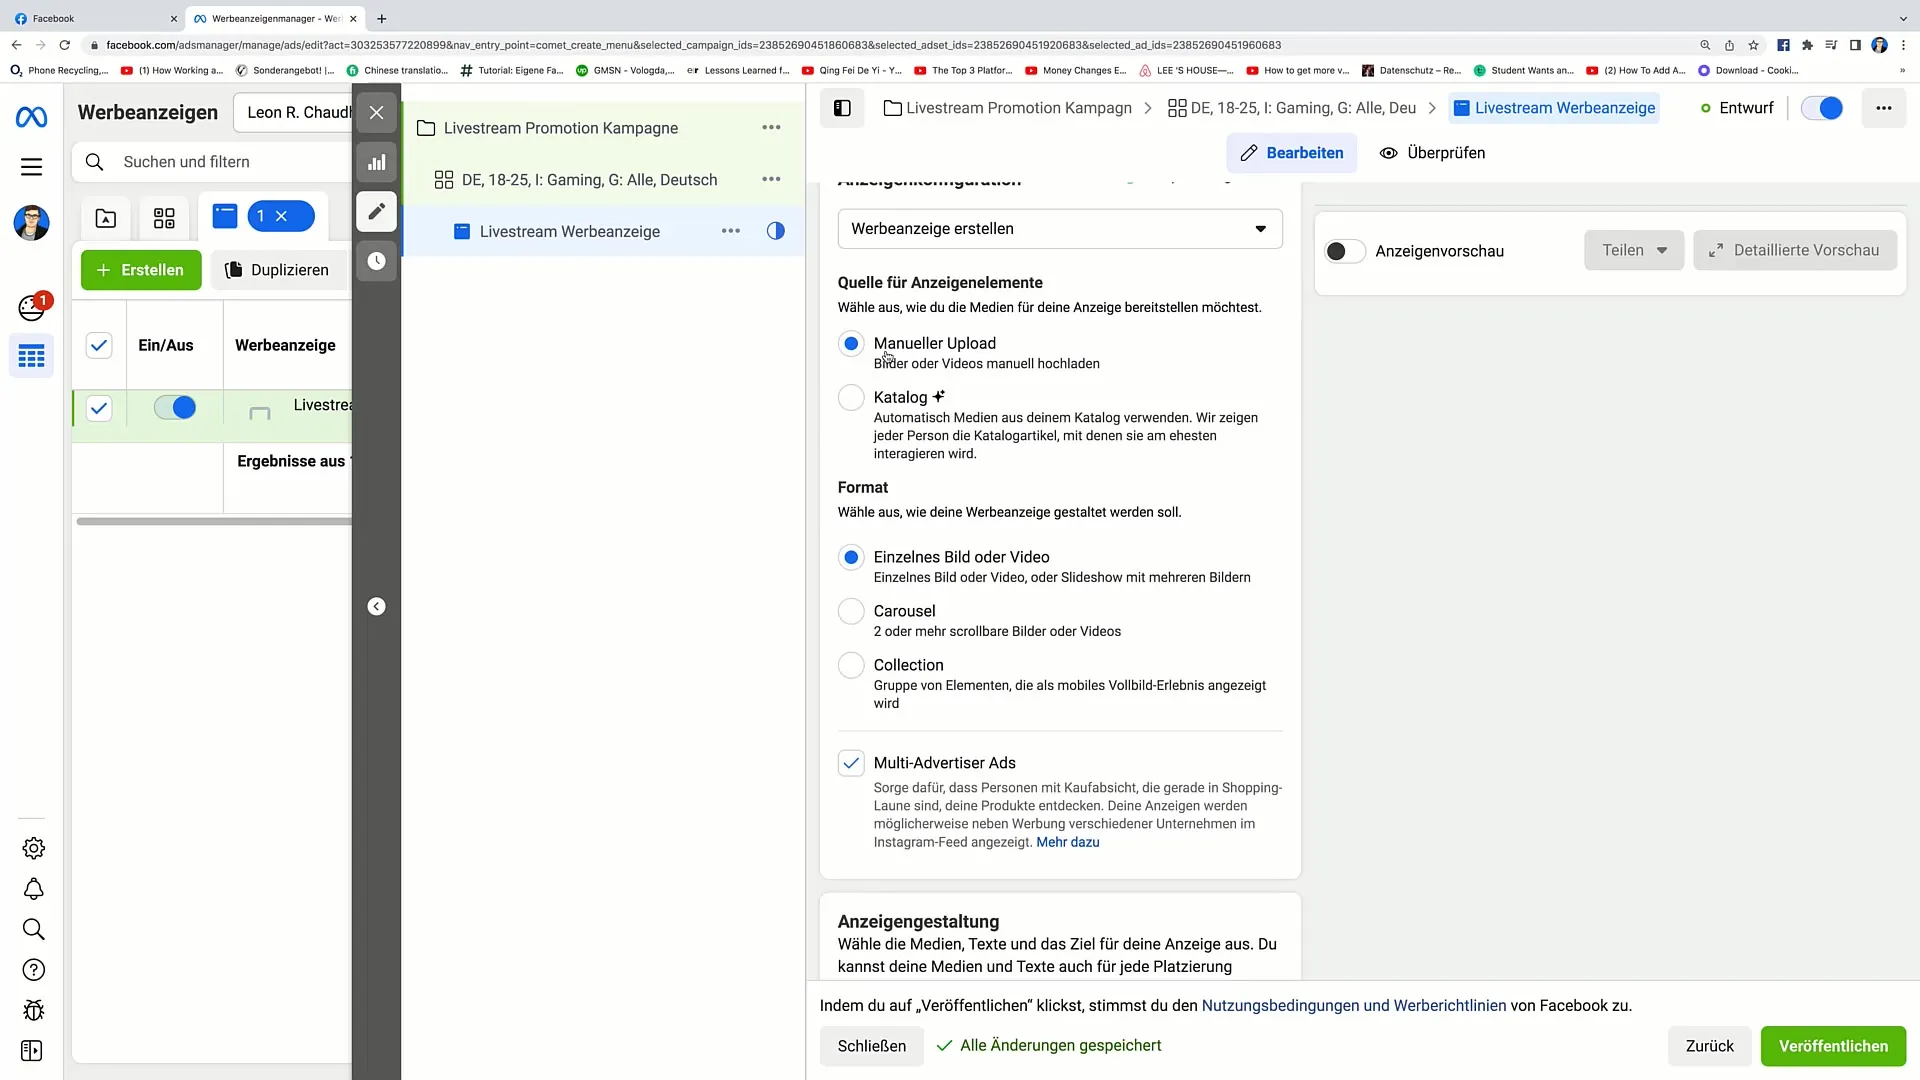Click the search and filter icon
This screenshot has width=1920, height=1080.
[94, 161]
